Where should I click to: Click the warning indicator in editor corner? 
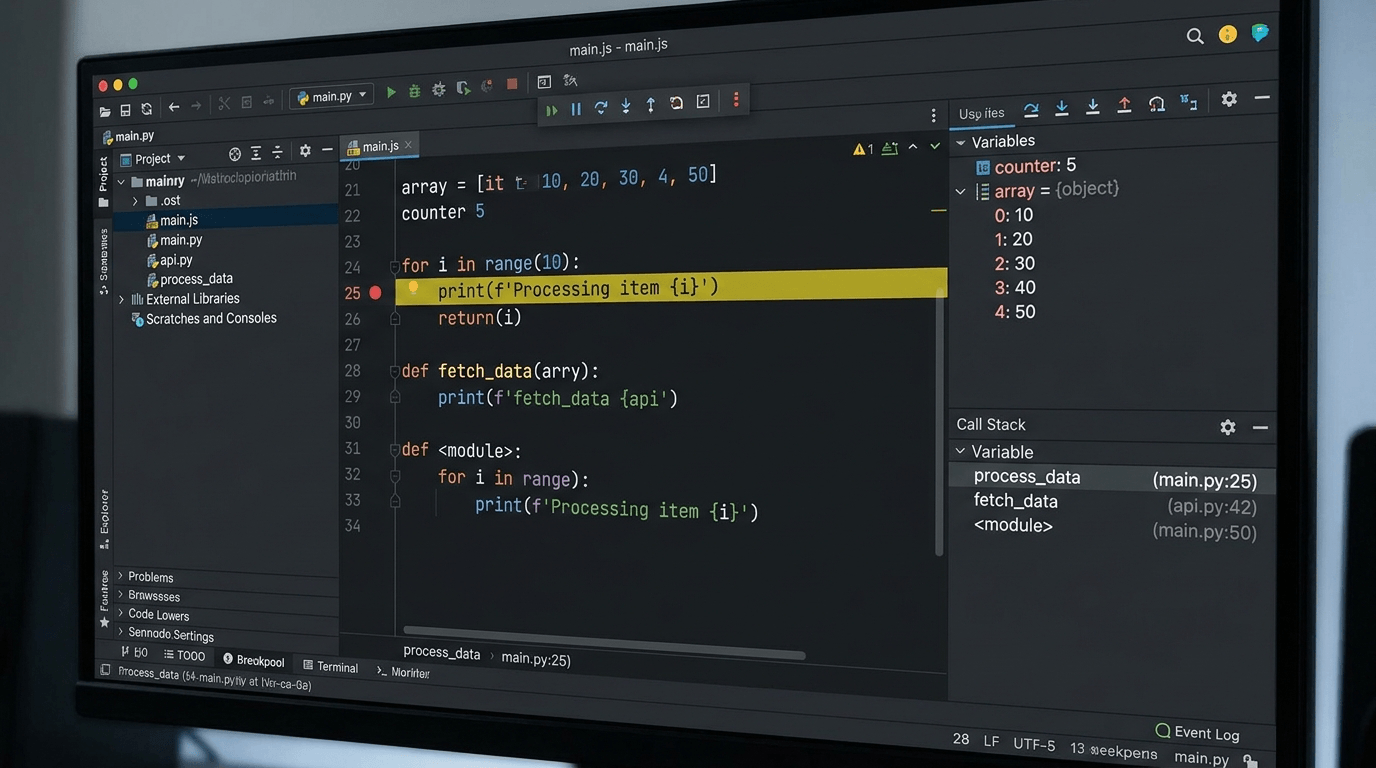click(863, 149)
